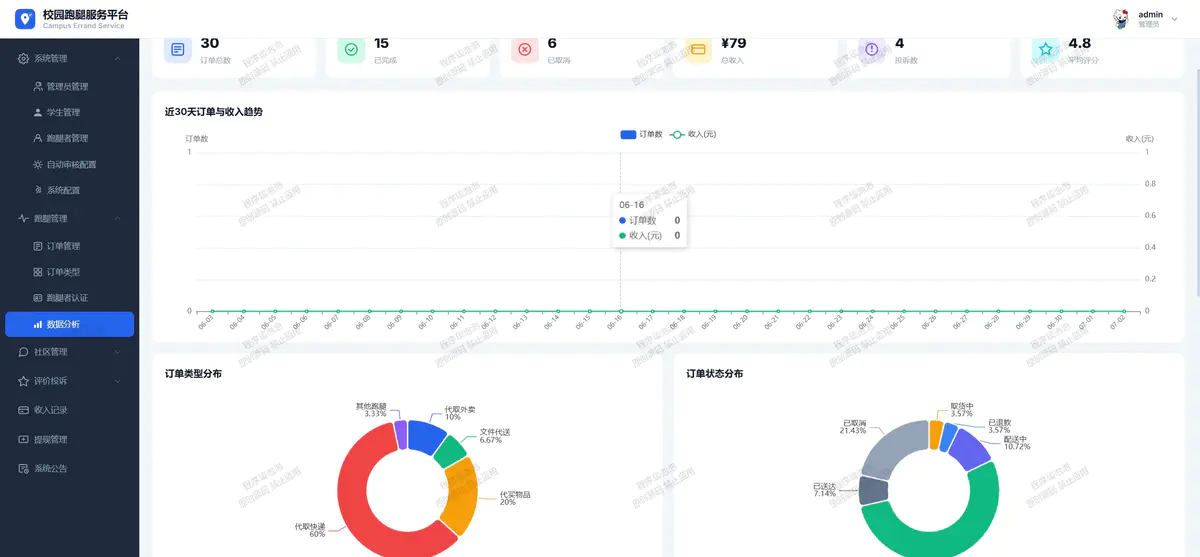Click the purple 配送中 status slice
Image resolution: width=1200 pixels, height=557 pixels.
[968, 448]
